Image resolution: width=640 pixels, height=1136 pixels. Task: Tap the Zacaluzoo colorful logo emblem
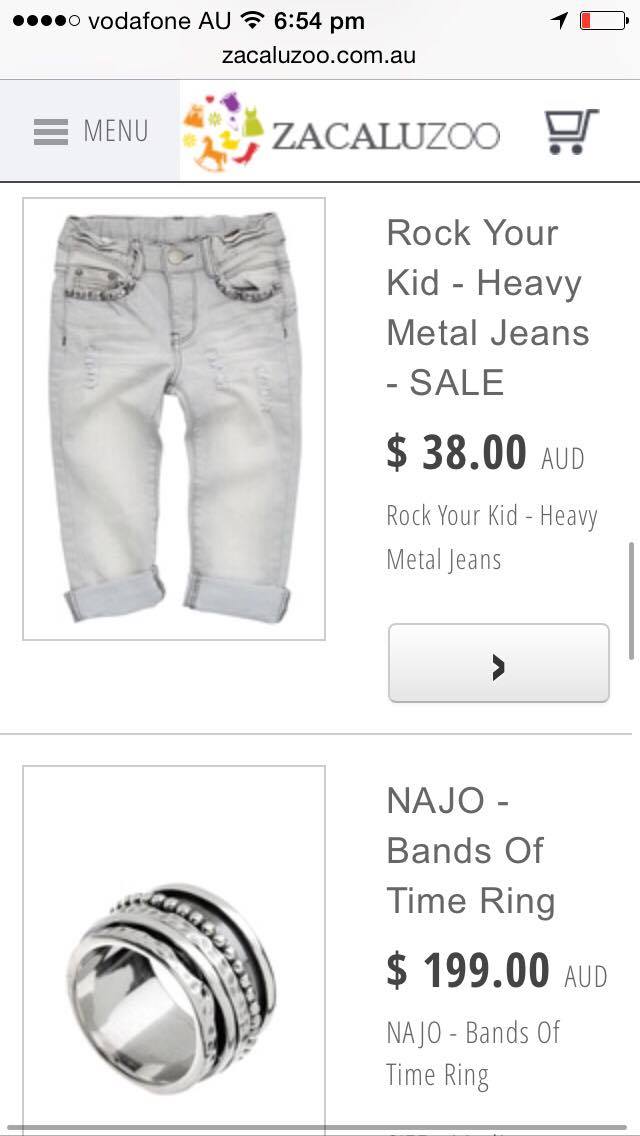tap(223, 131)
